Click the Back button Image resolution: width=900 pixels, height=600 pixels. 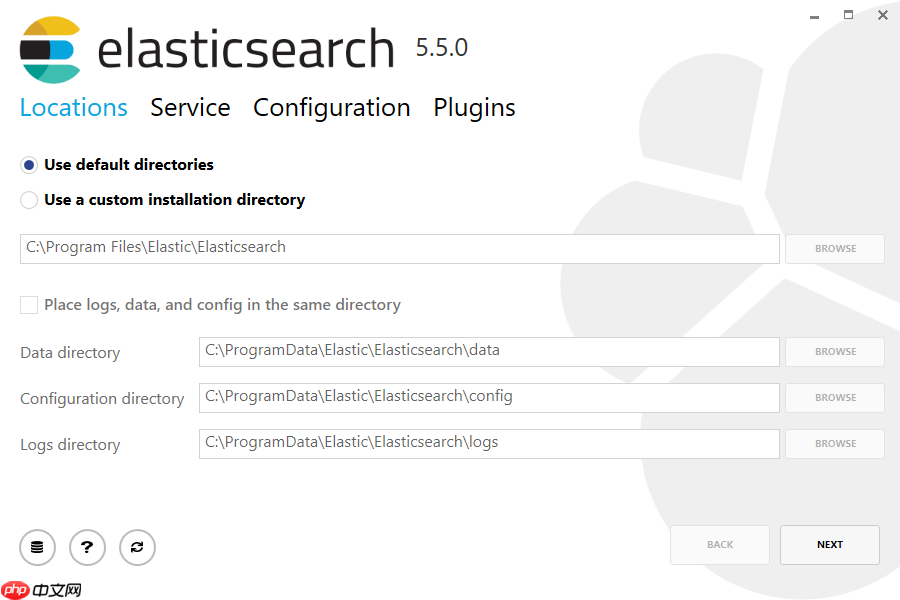[719, 545]
